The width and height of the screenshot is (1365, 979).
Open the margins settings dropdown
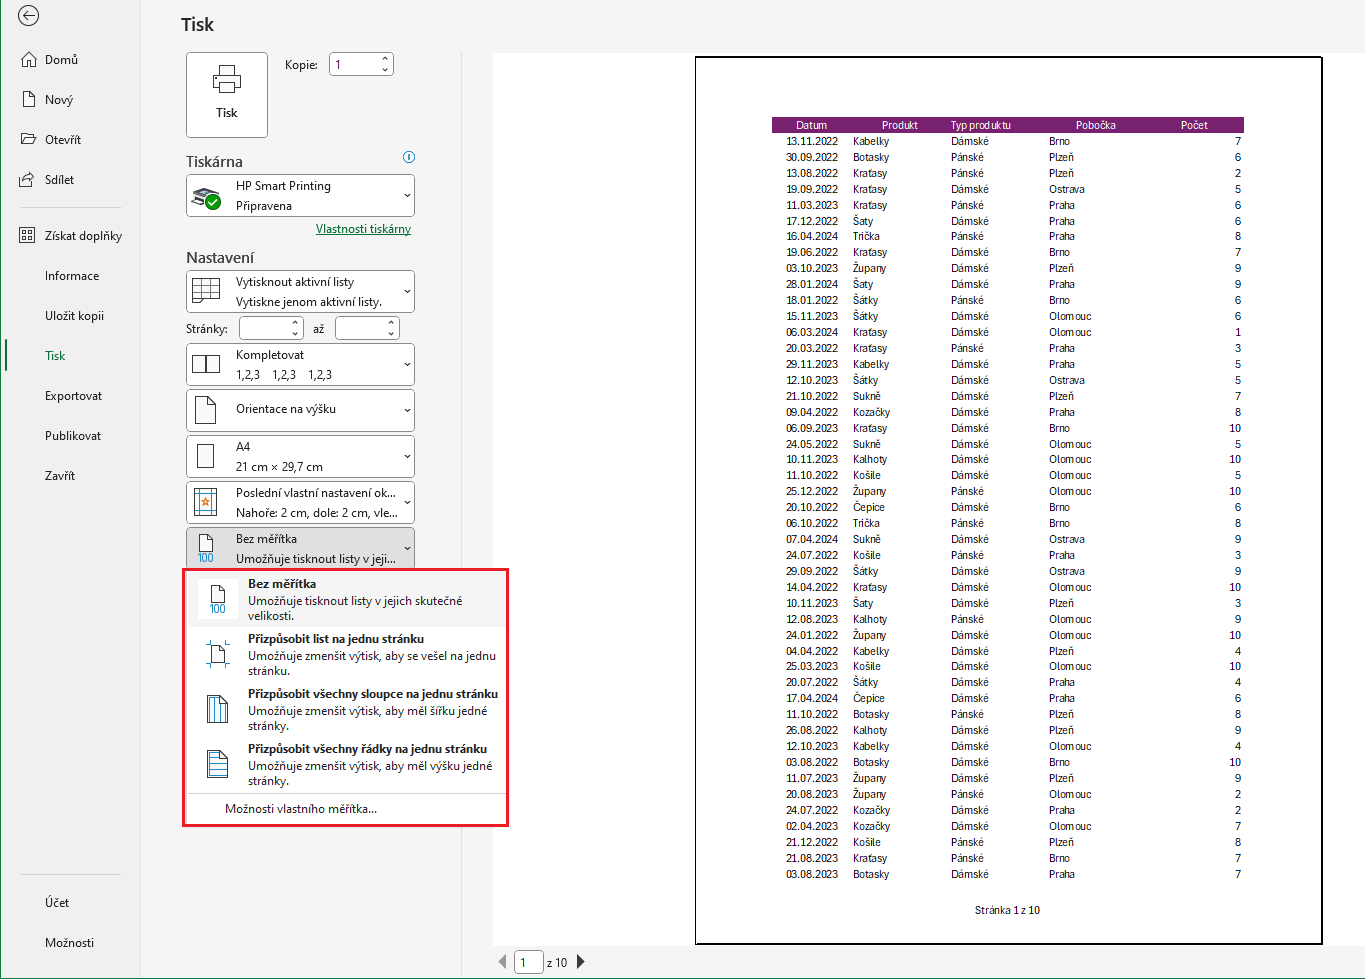[x=407, y=502]
